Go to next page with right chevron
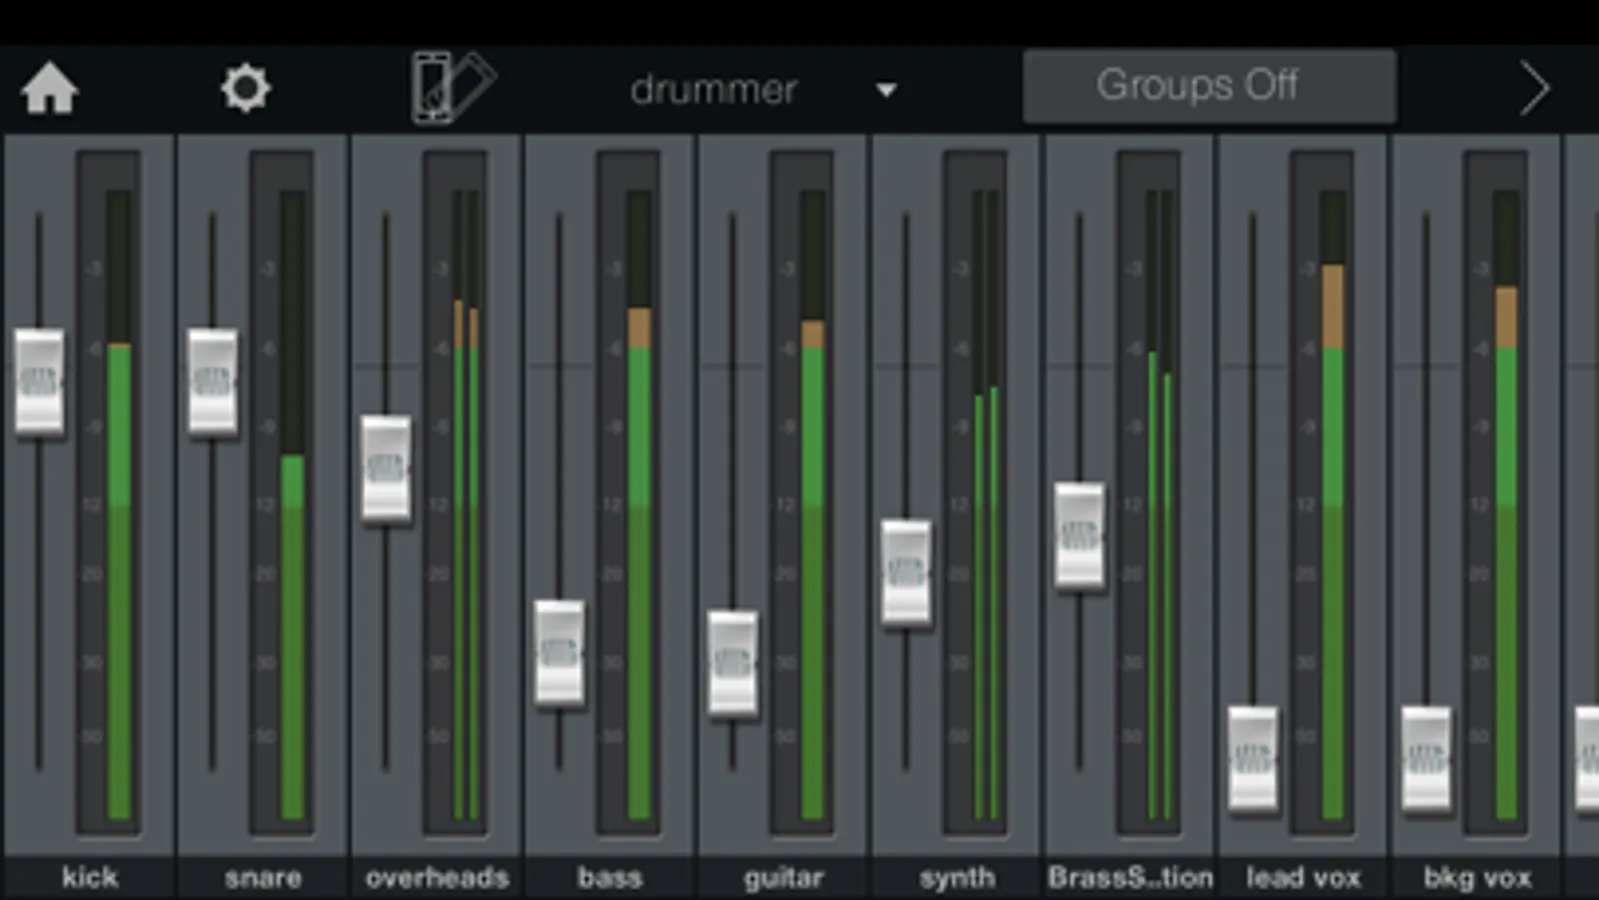This screenshot has width=1599, height=900. pyautogui.click(x=1534, y=89)
